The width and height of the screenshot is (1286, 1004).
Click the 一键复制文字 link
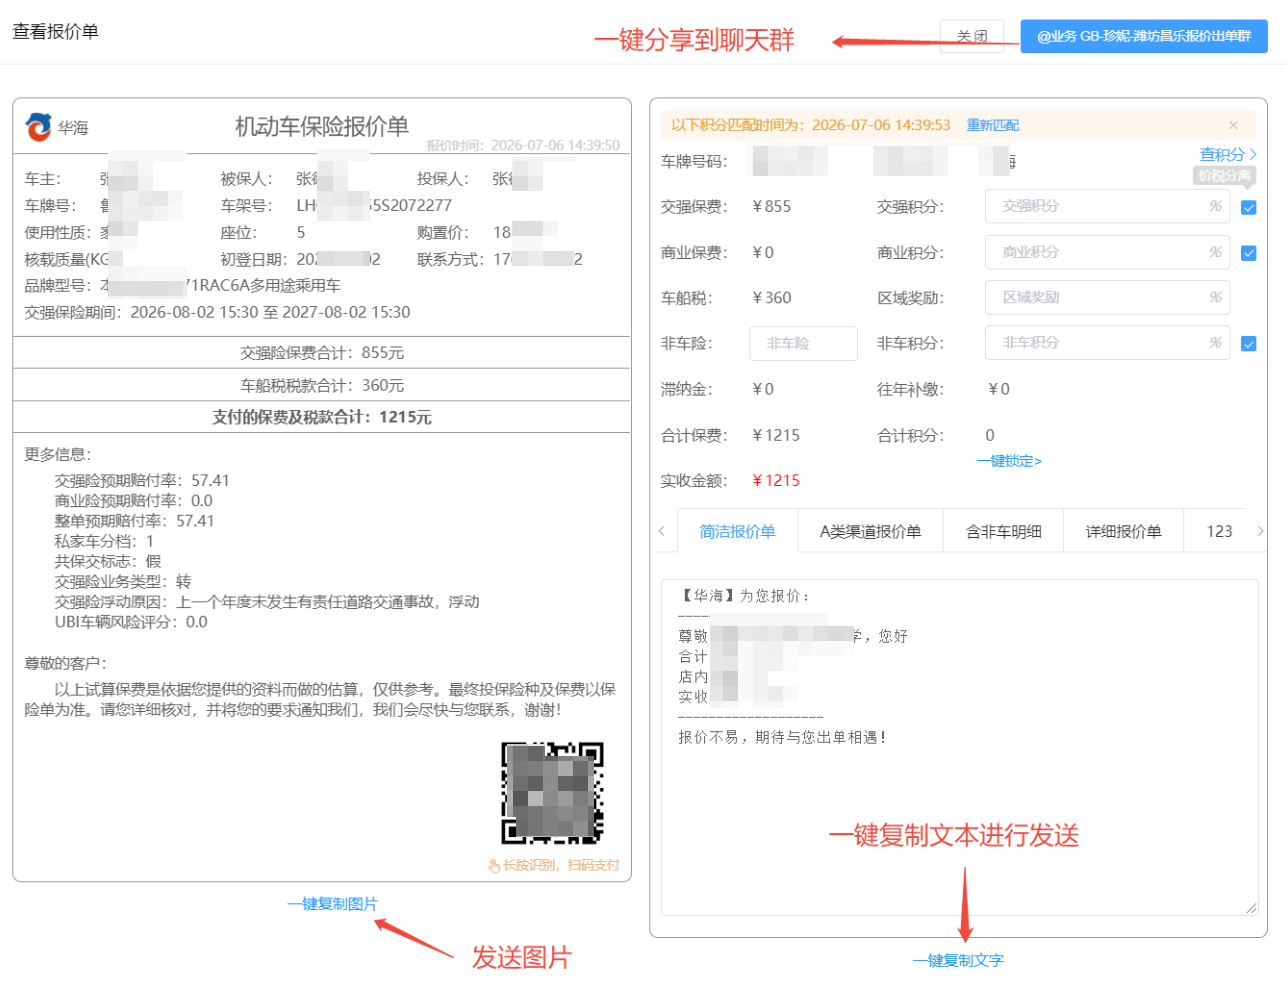pos(958,960)
